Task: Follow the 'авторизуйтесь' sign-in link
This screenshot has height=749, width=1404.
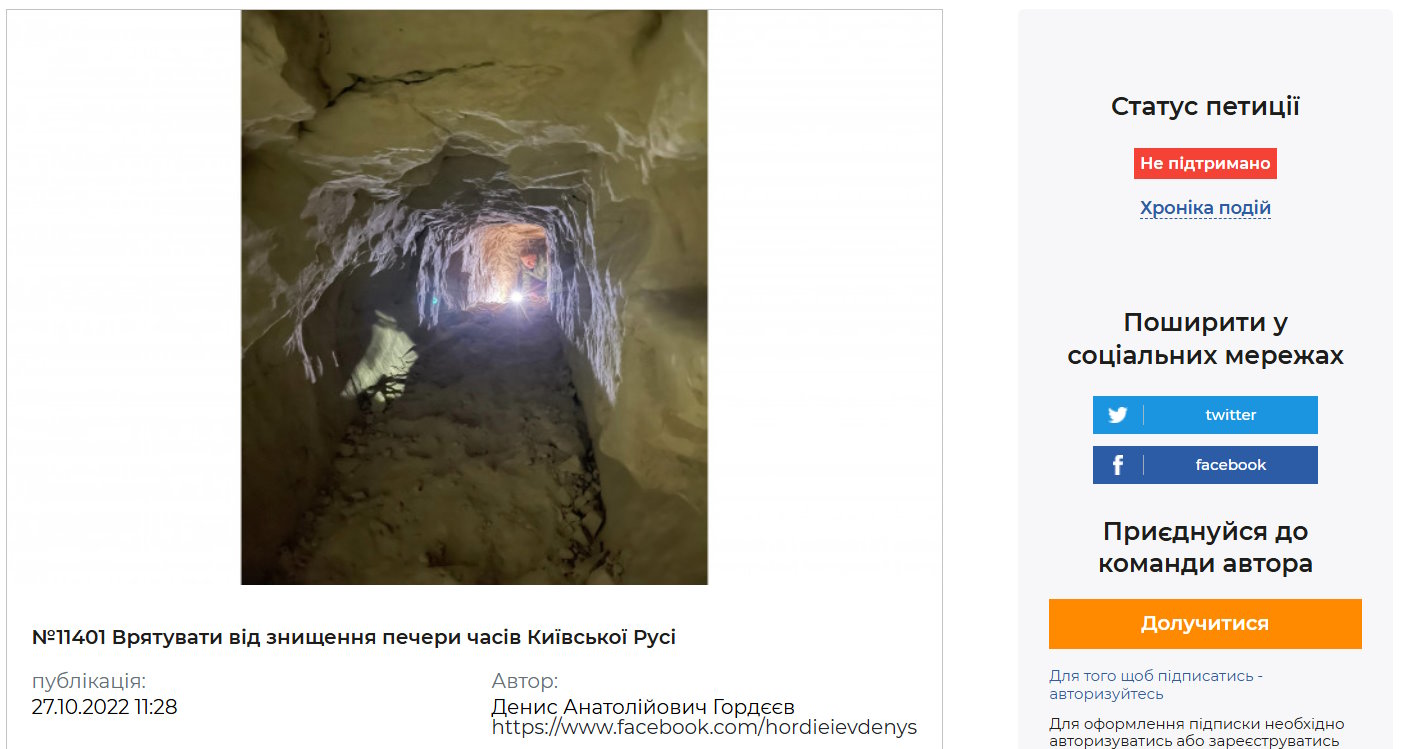Action: coord(1106,694)
